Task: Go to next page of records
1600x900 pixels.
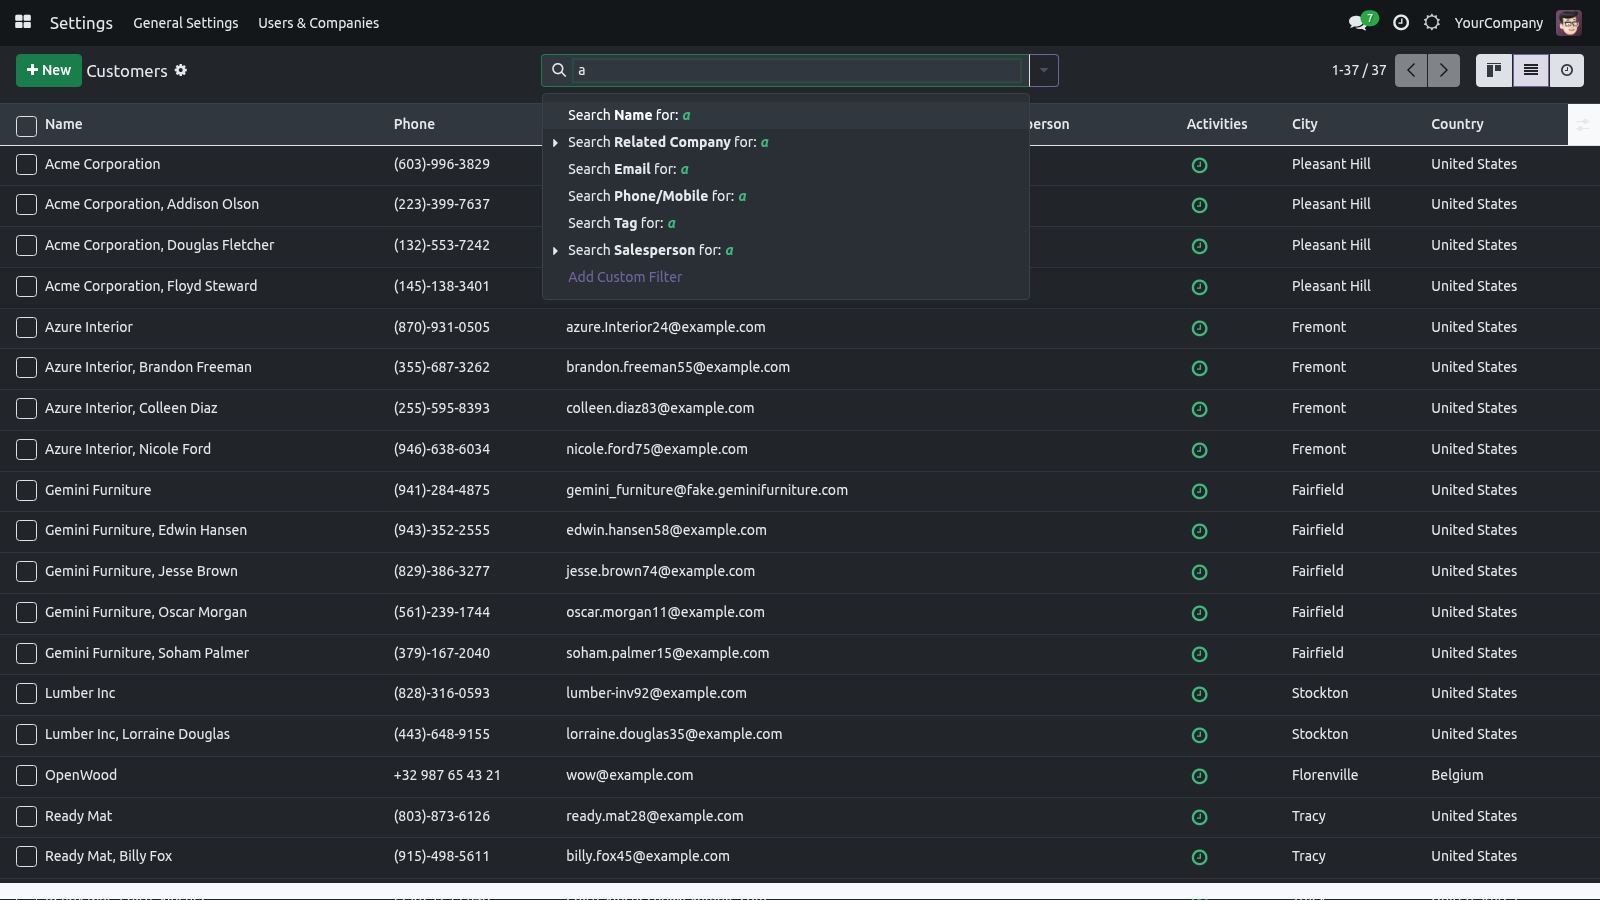Action: pos(1444,70)
